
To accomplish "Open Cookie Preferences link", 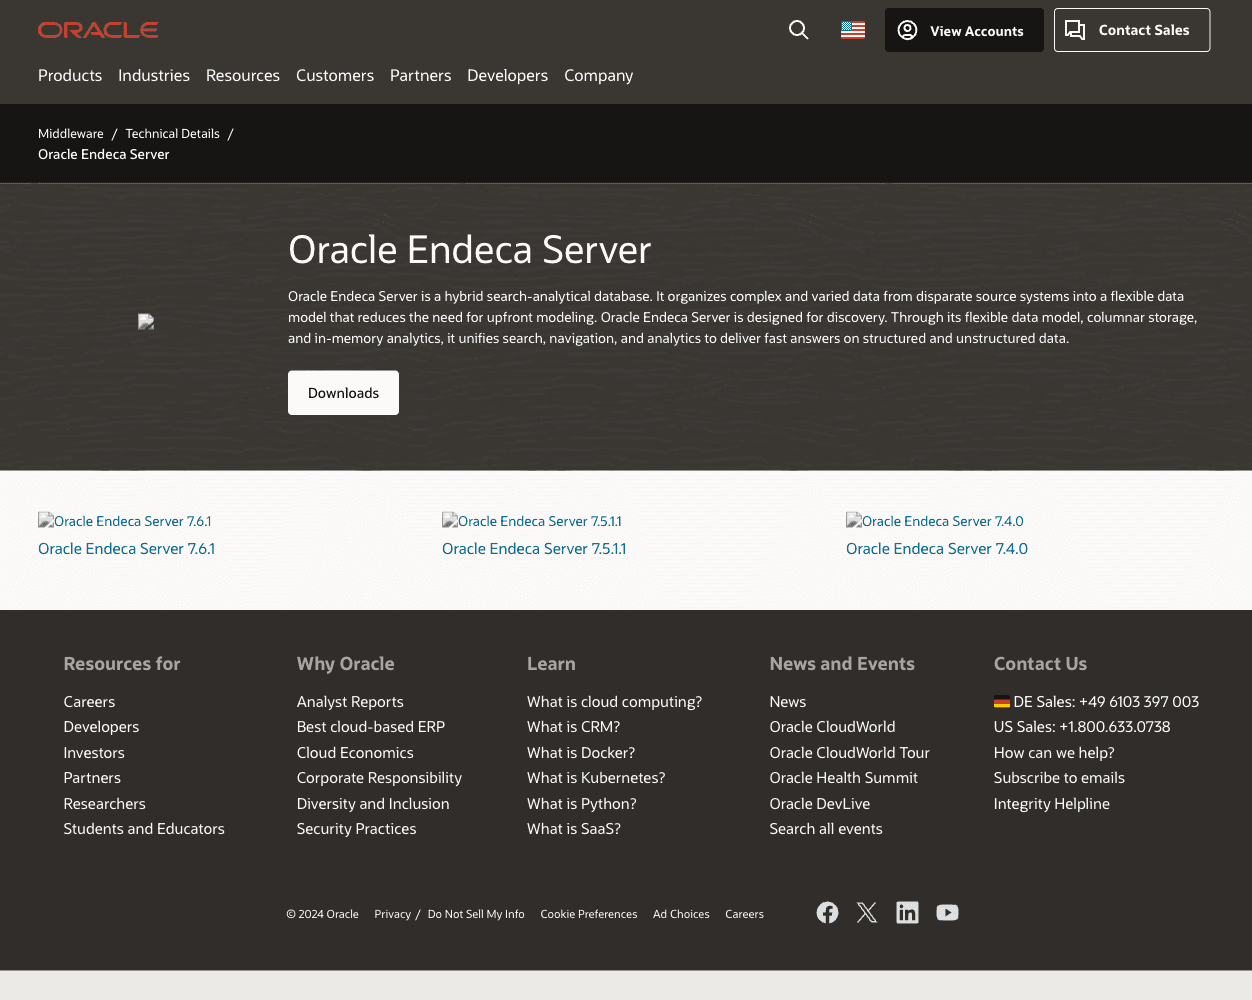I will (x=588, y=914).
